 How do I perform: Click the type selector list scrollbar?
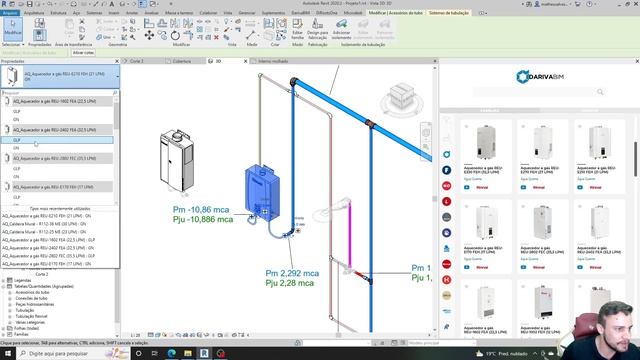(x=116, y=116)
